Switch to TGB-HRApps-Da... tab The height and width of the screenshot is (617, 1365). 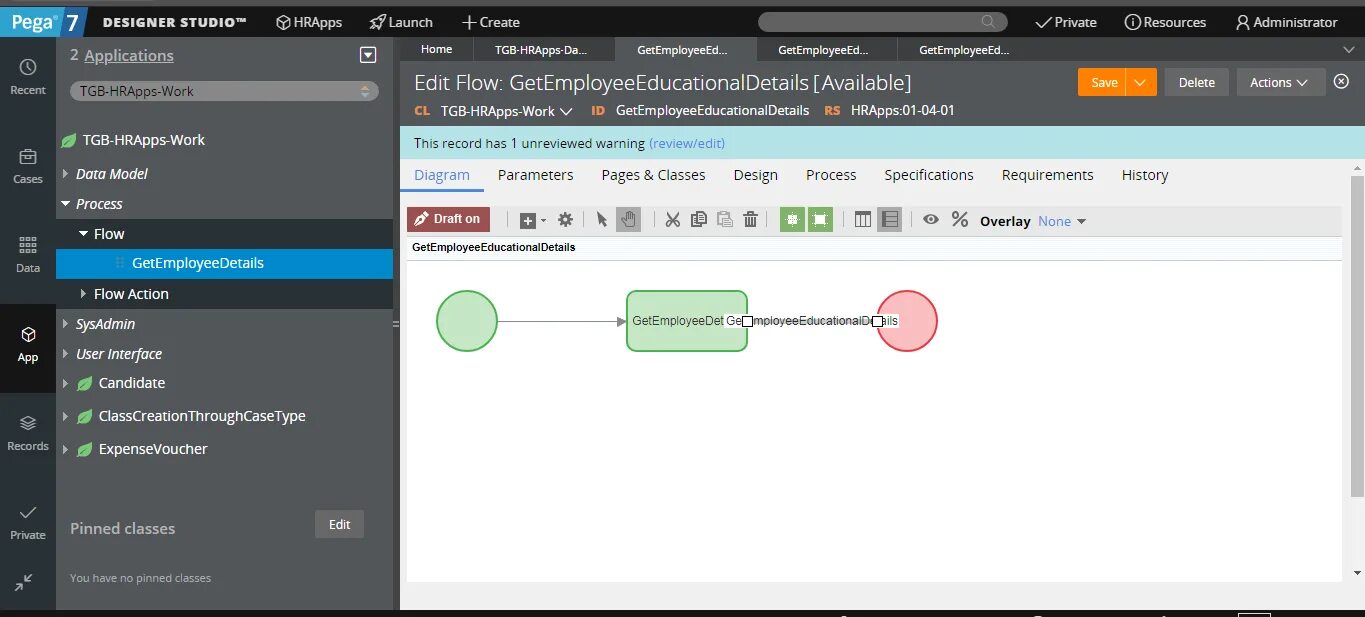click(542, 50)
